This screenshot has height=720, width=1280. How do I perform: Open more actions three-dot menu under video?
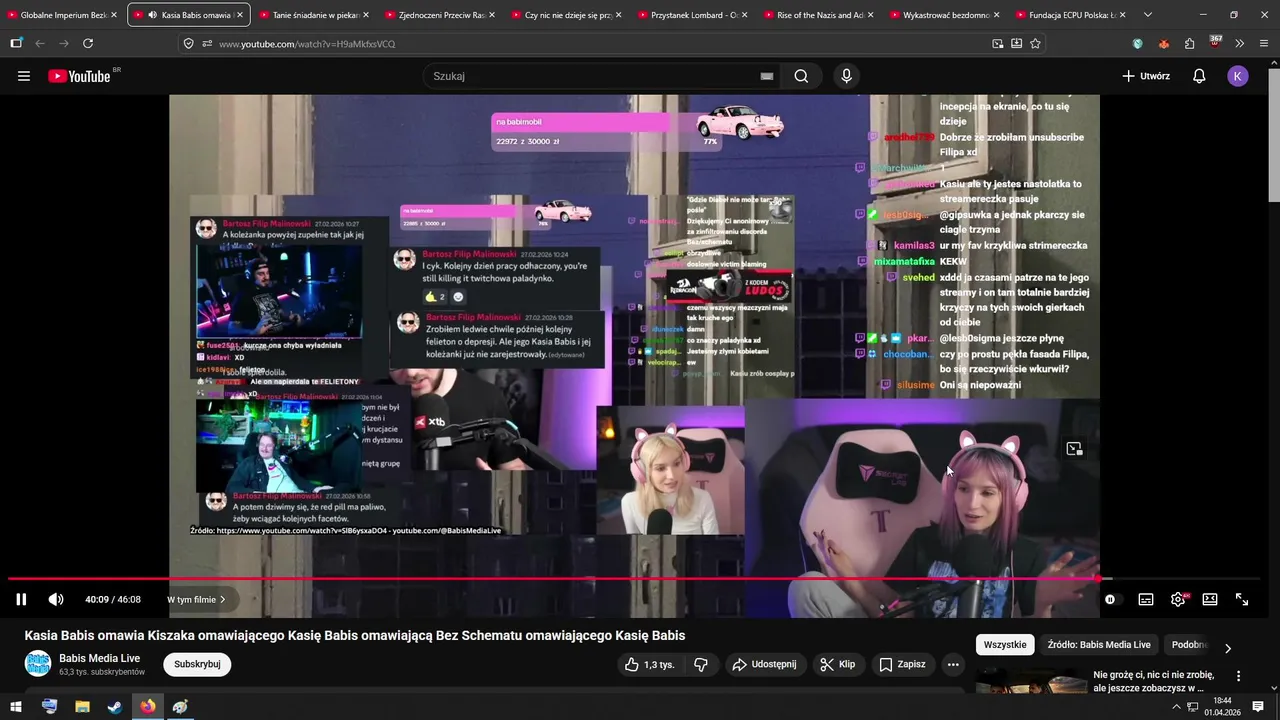coord(953,664)
